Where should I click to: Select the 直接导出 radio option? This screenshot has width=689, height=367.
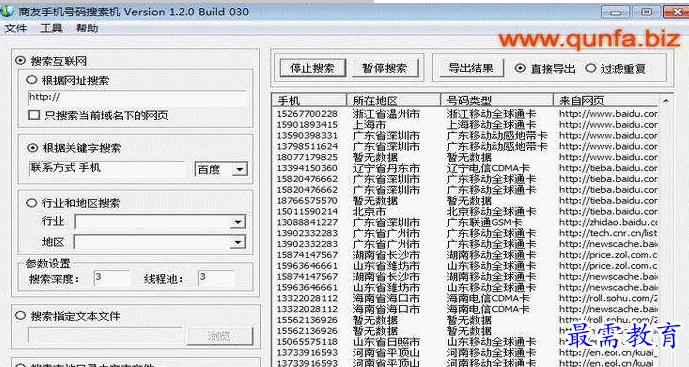520,69
